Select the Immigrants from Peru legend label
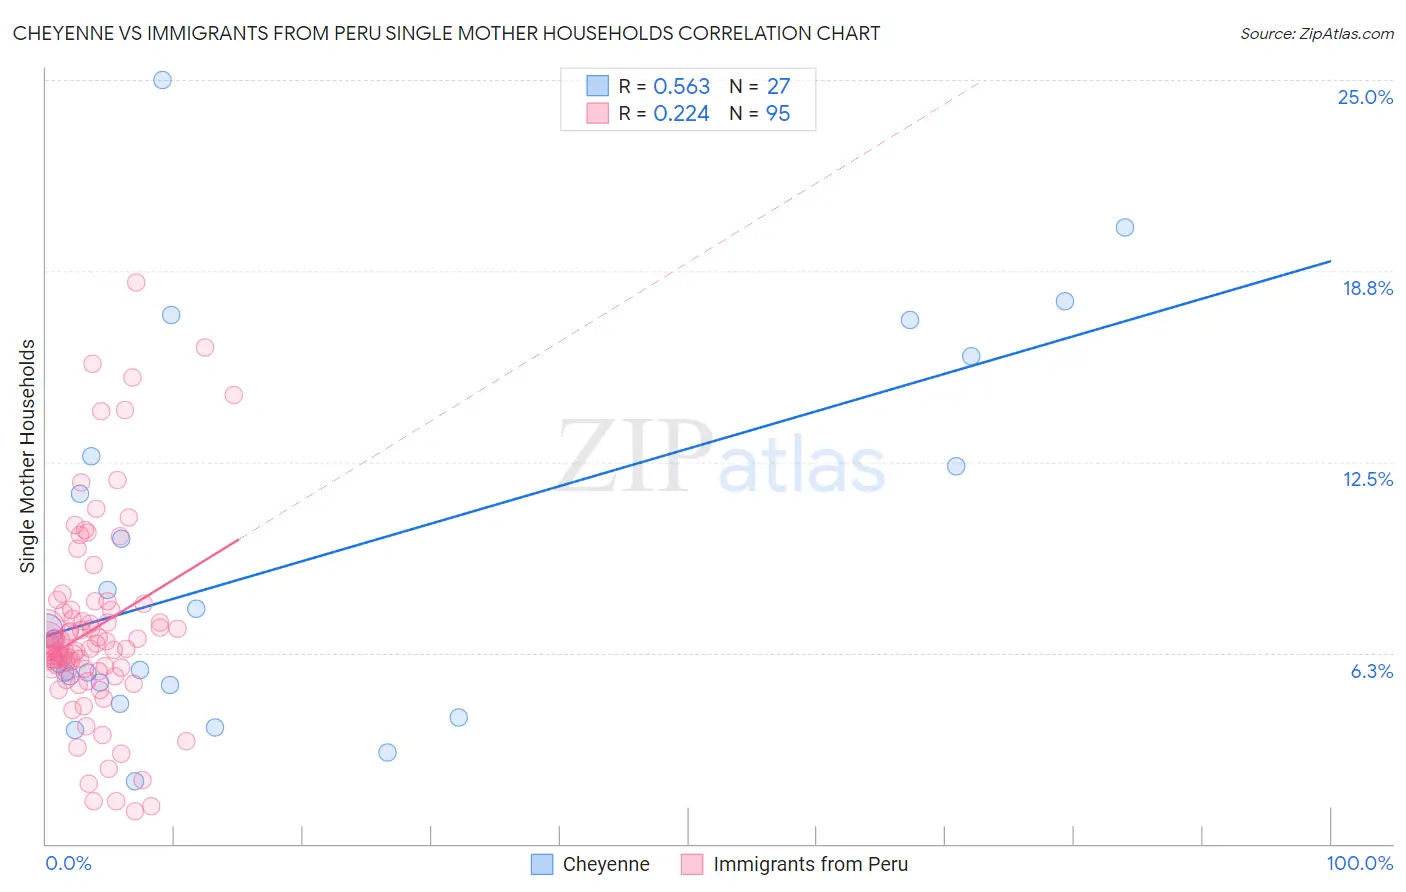The image size is (1406, 892). (811, 864)
